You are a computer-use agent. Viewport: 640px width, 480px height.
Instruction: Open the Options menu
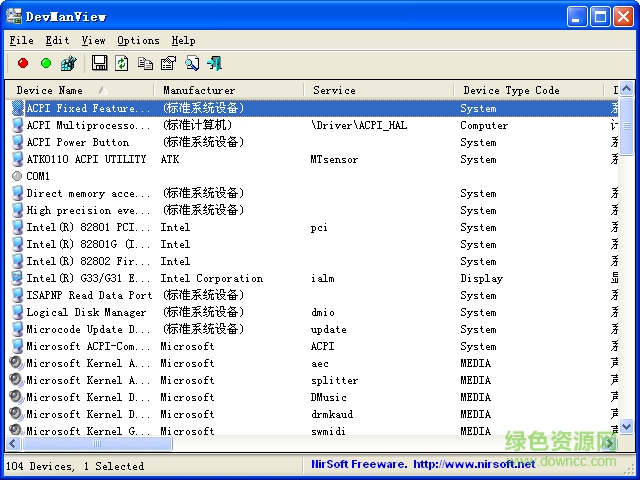click(138, 40)
